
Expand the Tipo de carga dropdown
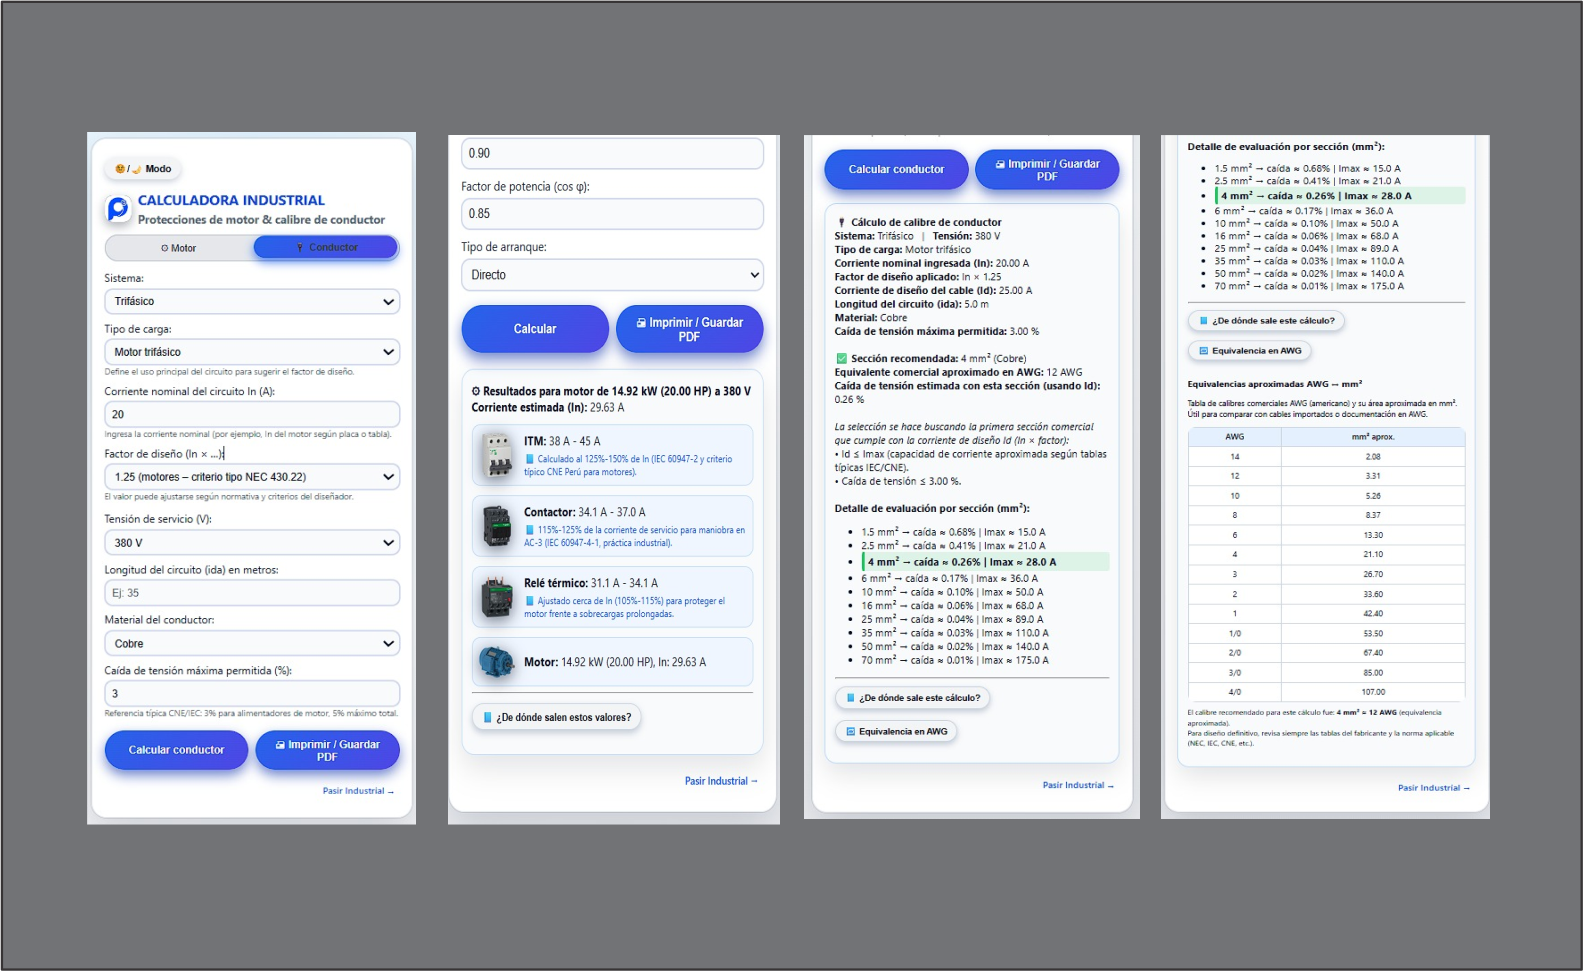(x=252, y=352)
